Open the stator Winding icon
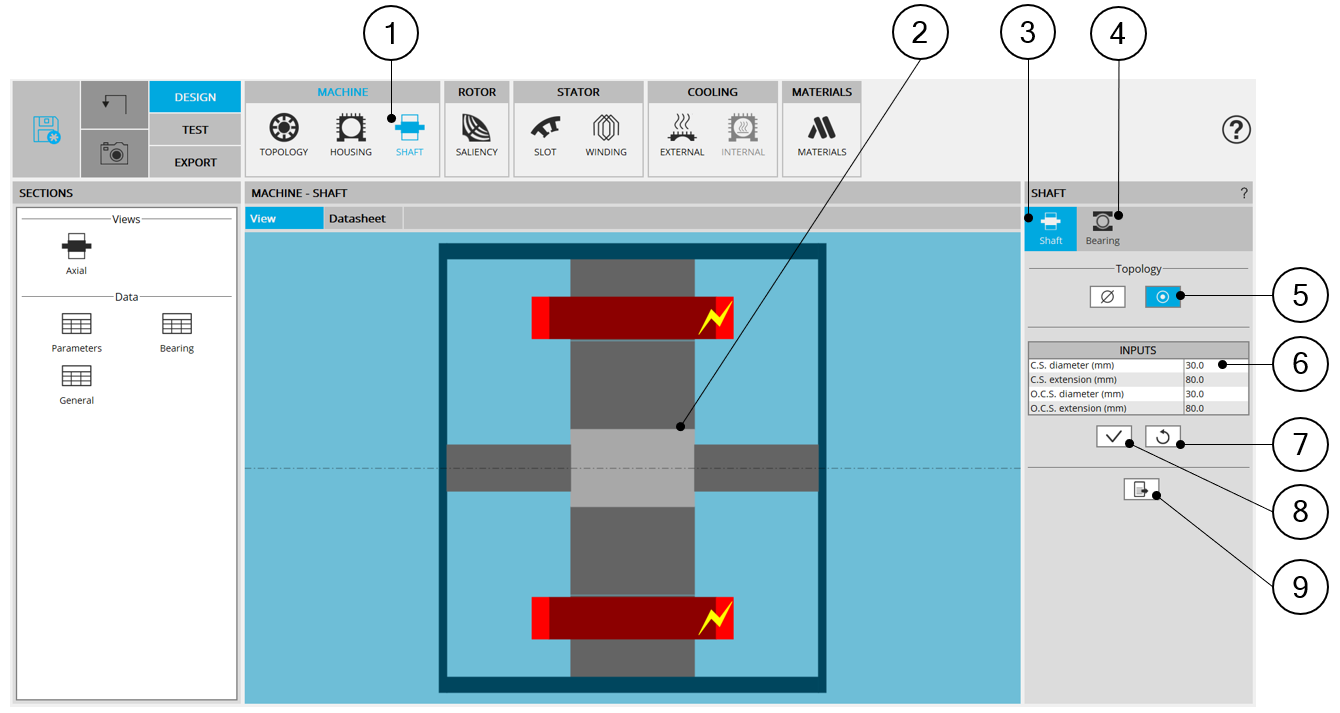Screen dimensions: 1340x713 pyautogui.click(x=606, y=134)
